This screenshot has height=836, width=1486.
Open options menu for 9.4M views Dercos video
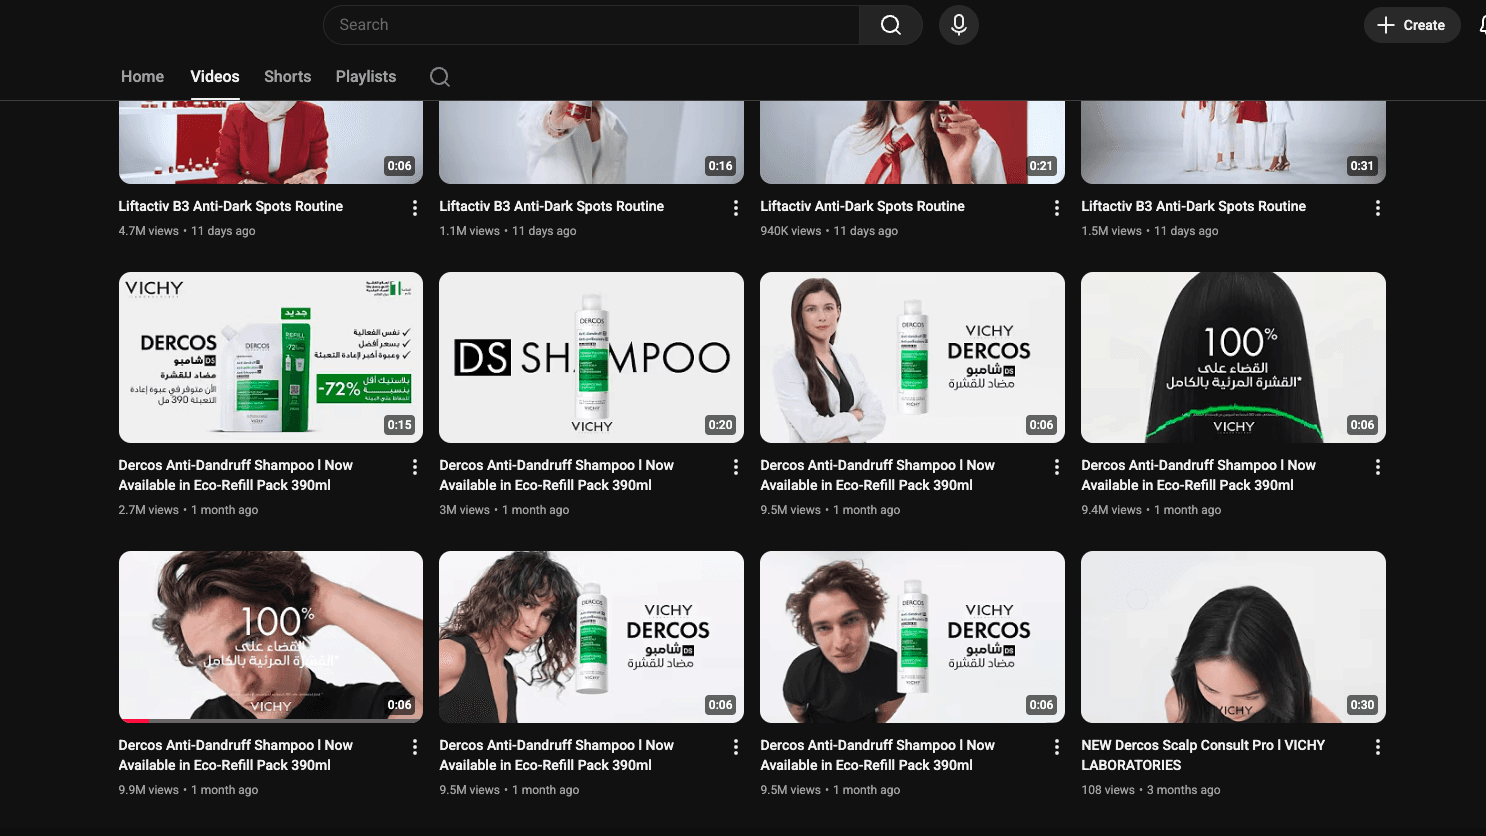pos(1378,467)
